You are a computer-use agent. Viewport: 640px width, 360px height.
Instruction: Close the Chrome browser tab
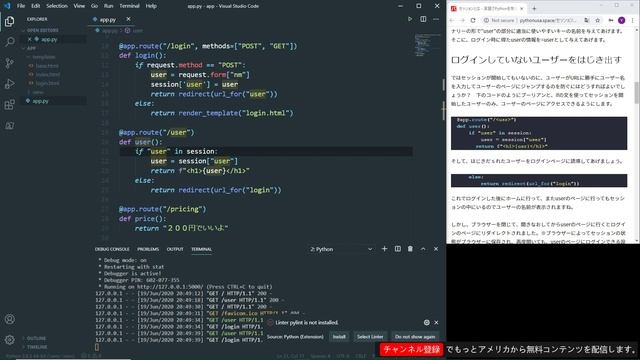coord(522,8)
